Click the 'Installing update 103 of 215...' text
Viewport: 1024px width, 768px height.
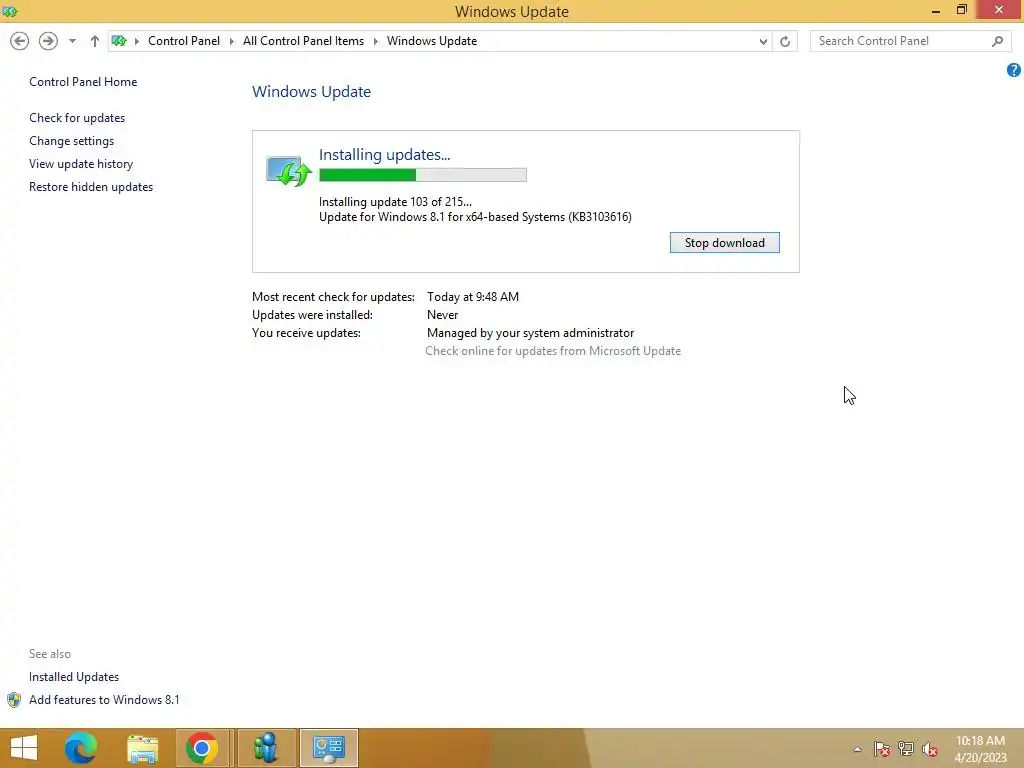coord(395,202)
